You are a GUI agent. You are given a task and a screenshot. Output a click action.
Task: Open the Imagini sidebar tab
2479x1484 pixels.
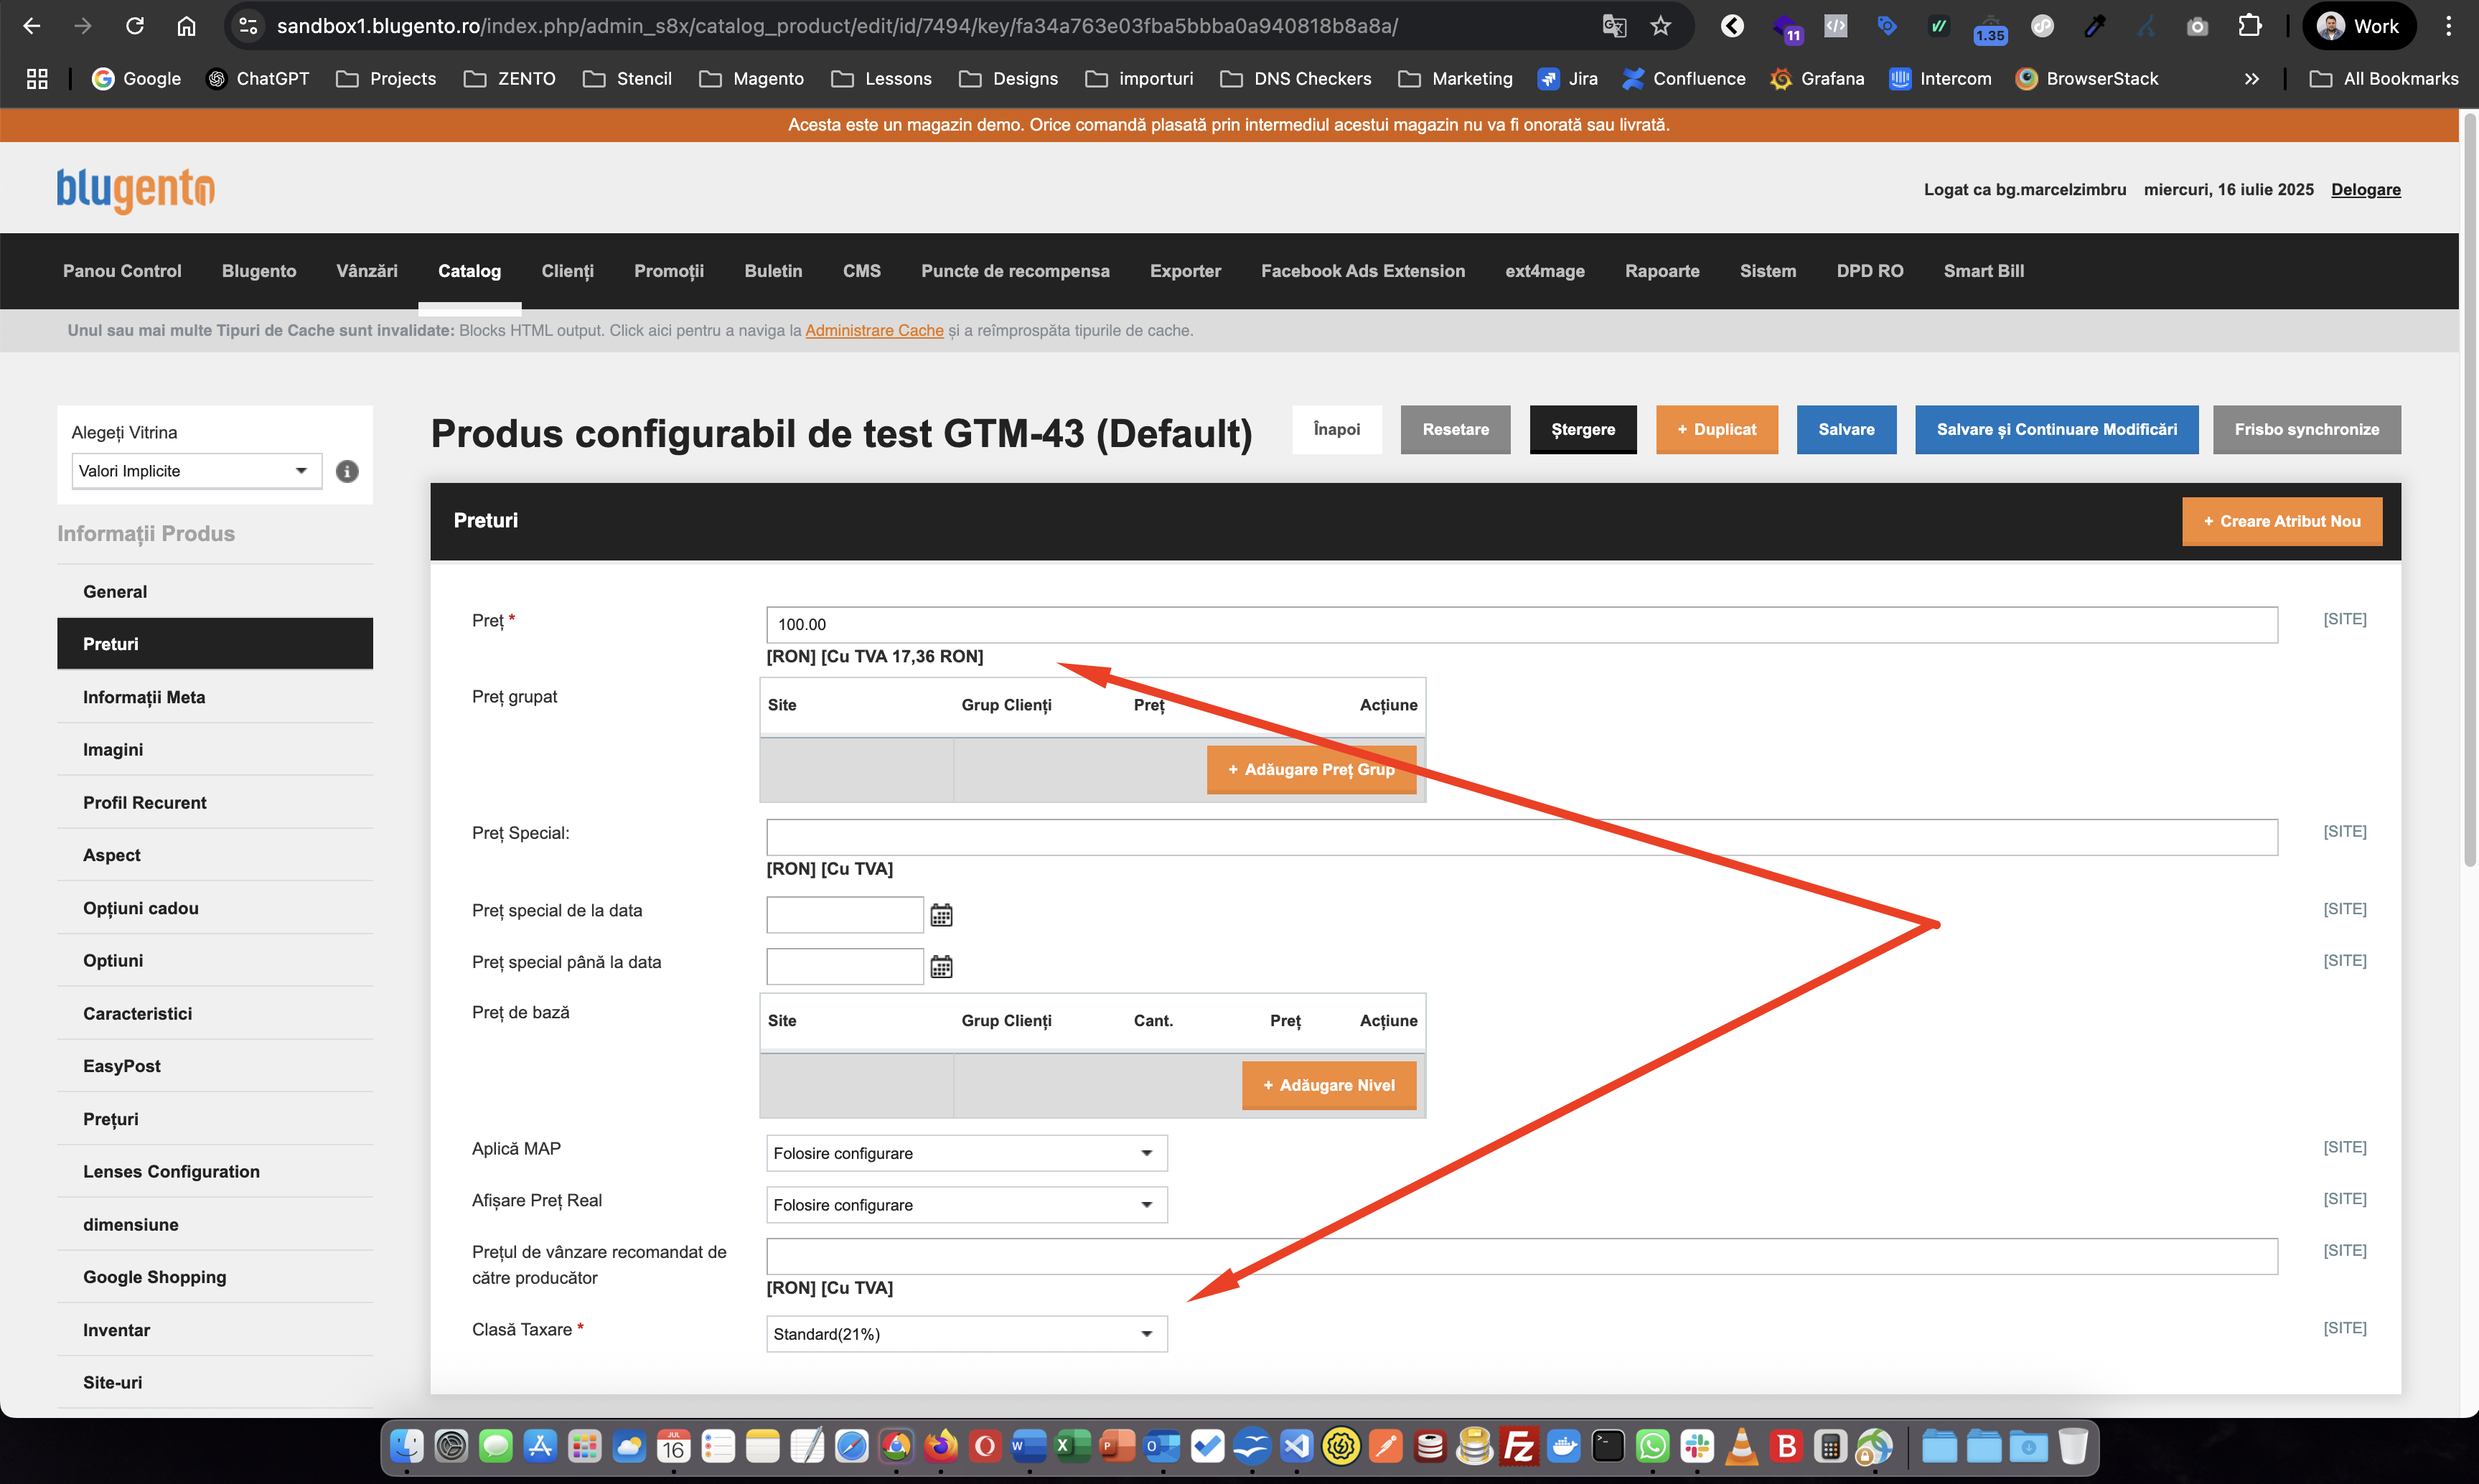[215, 750]
